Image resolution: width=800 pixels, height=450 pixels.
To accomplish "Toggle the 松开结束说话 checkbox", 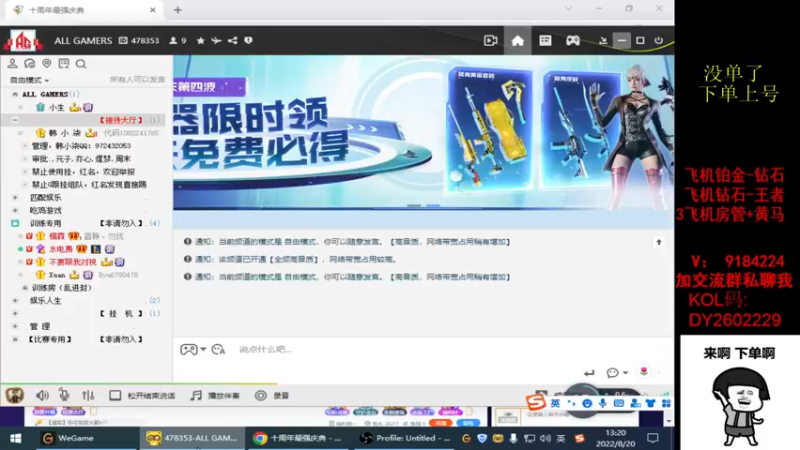I will (115, 395).
